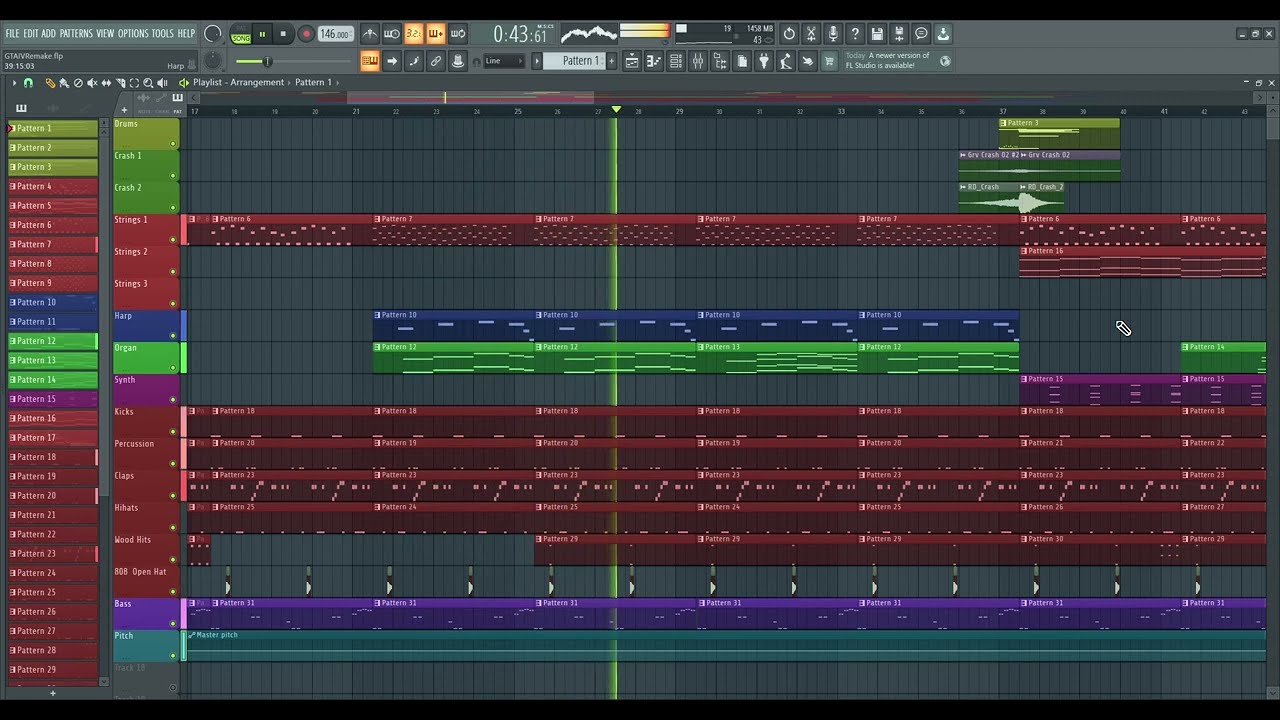Screen dimensions: 1280x720
Task: Toggle playlist snap magnet icon
Action: pos(28,83)
